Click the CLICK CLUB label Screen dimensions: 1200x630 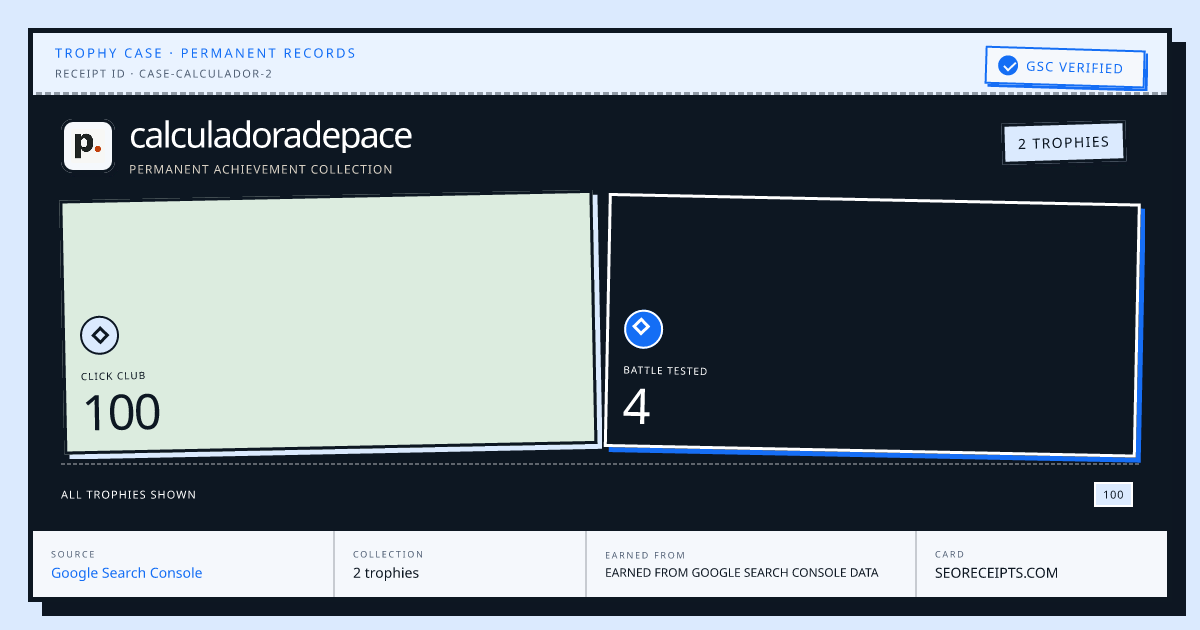pyautogui.click(x=113, y=376)
